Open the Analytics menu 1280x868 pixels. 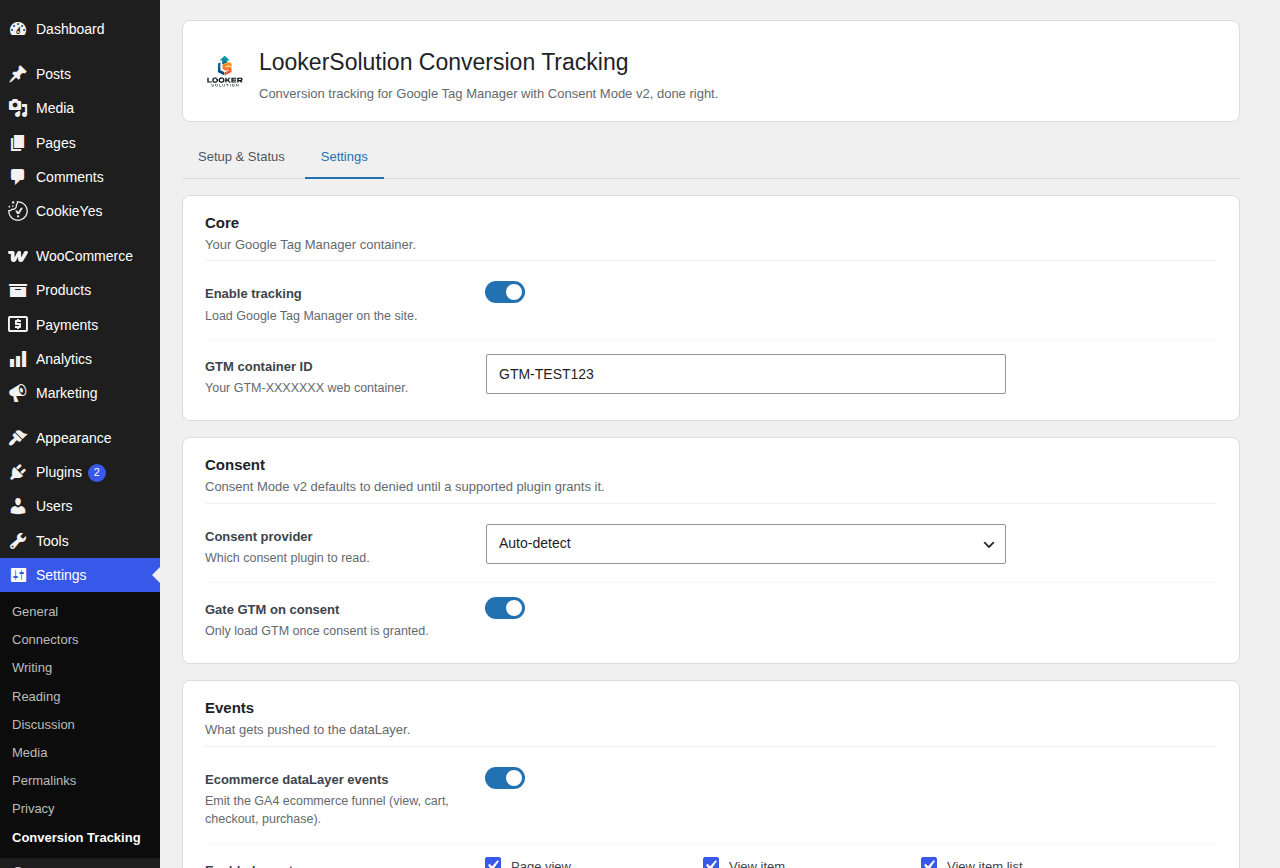tap(80, 359)
